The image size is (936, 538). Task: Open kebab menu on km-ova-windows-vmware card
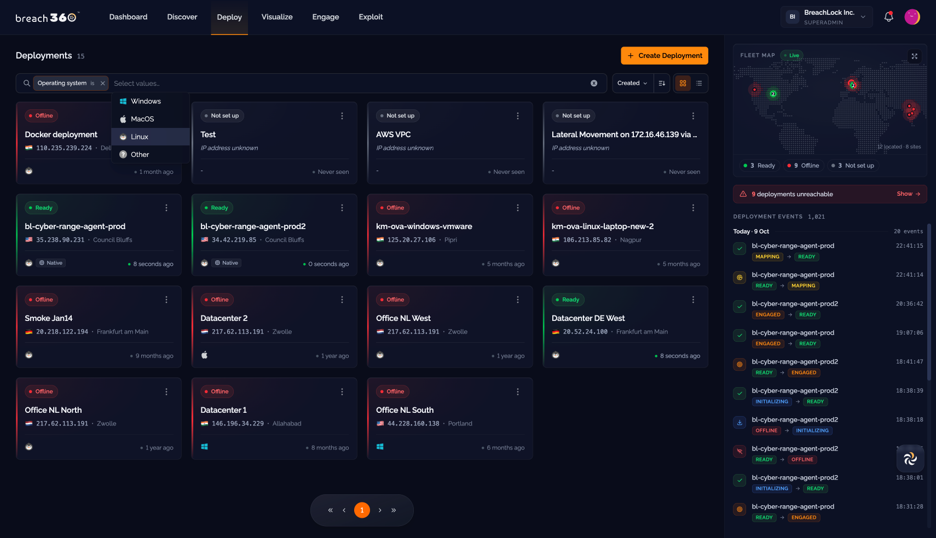[518, 208]
